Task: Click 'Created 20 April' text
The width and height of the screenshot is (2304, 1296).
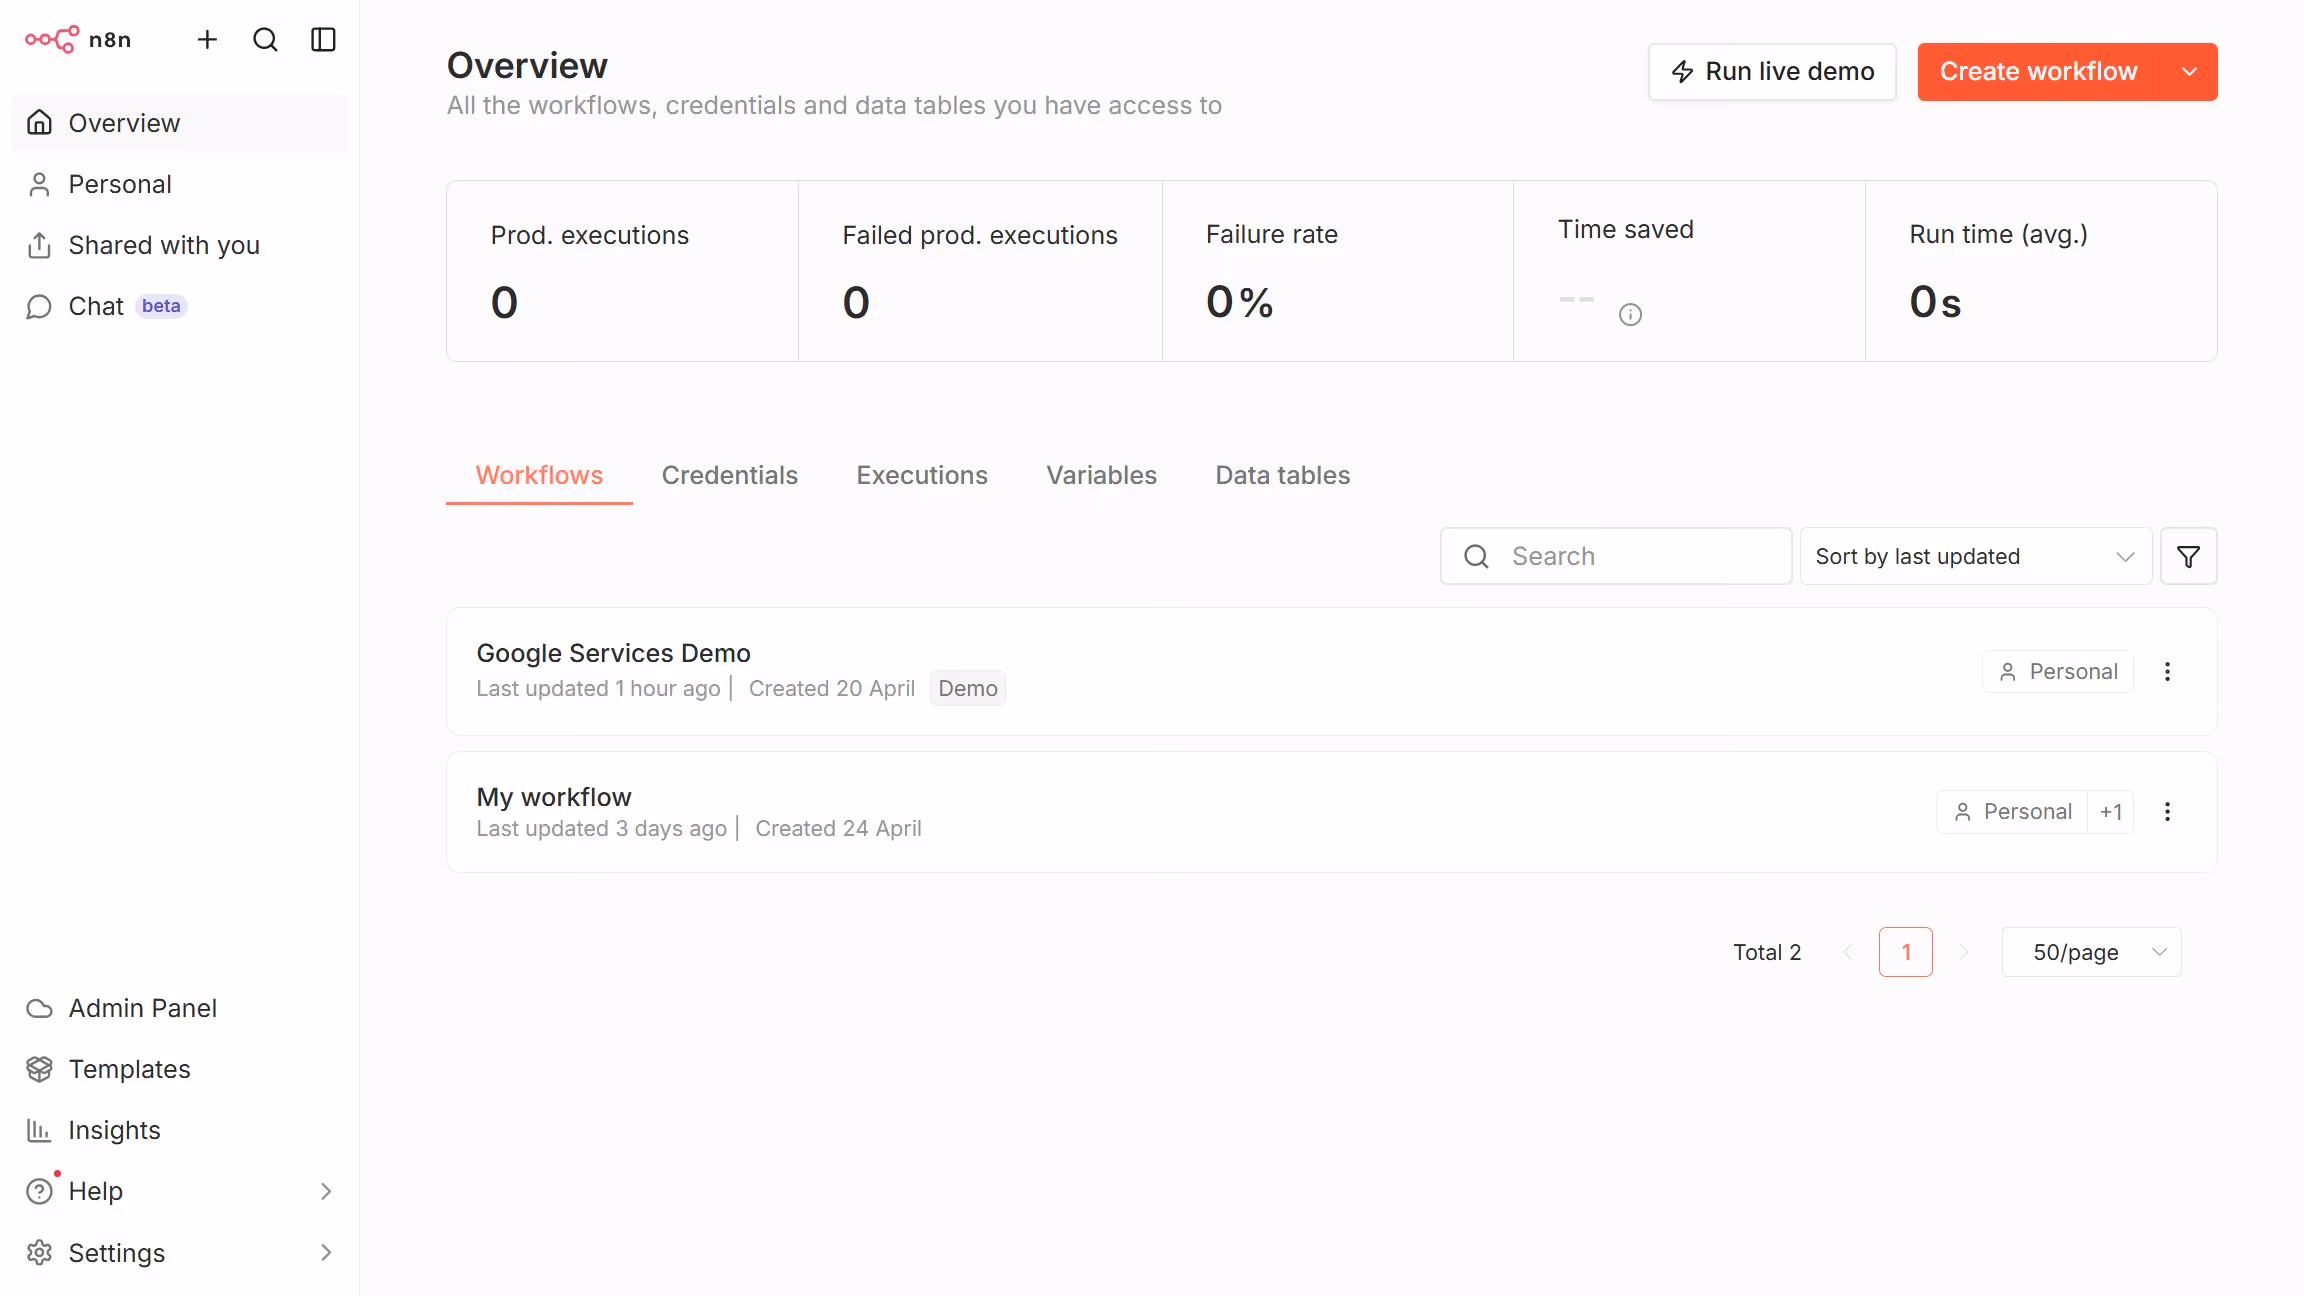Action: pyautogui.click(x=832, y=689)
